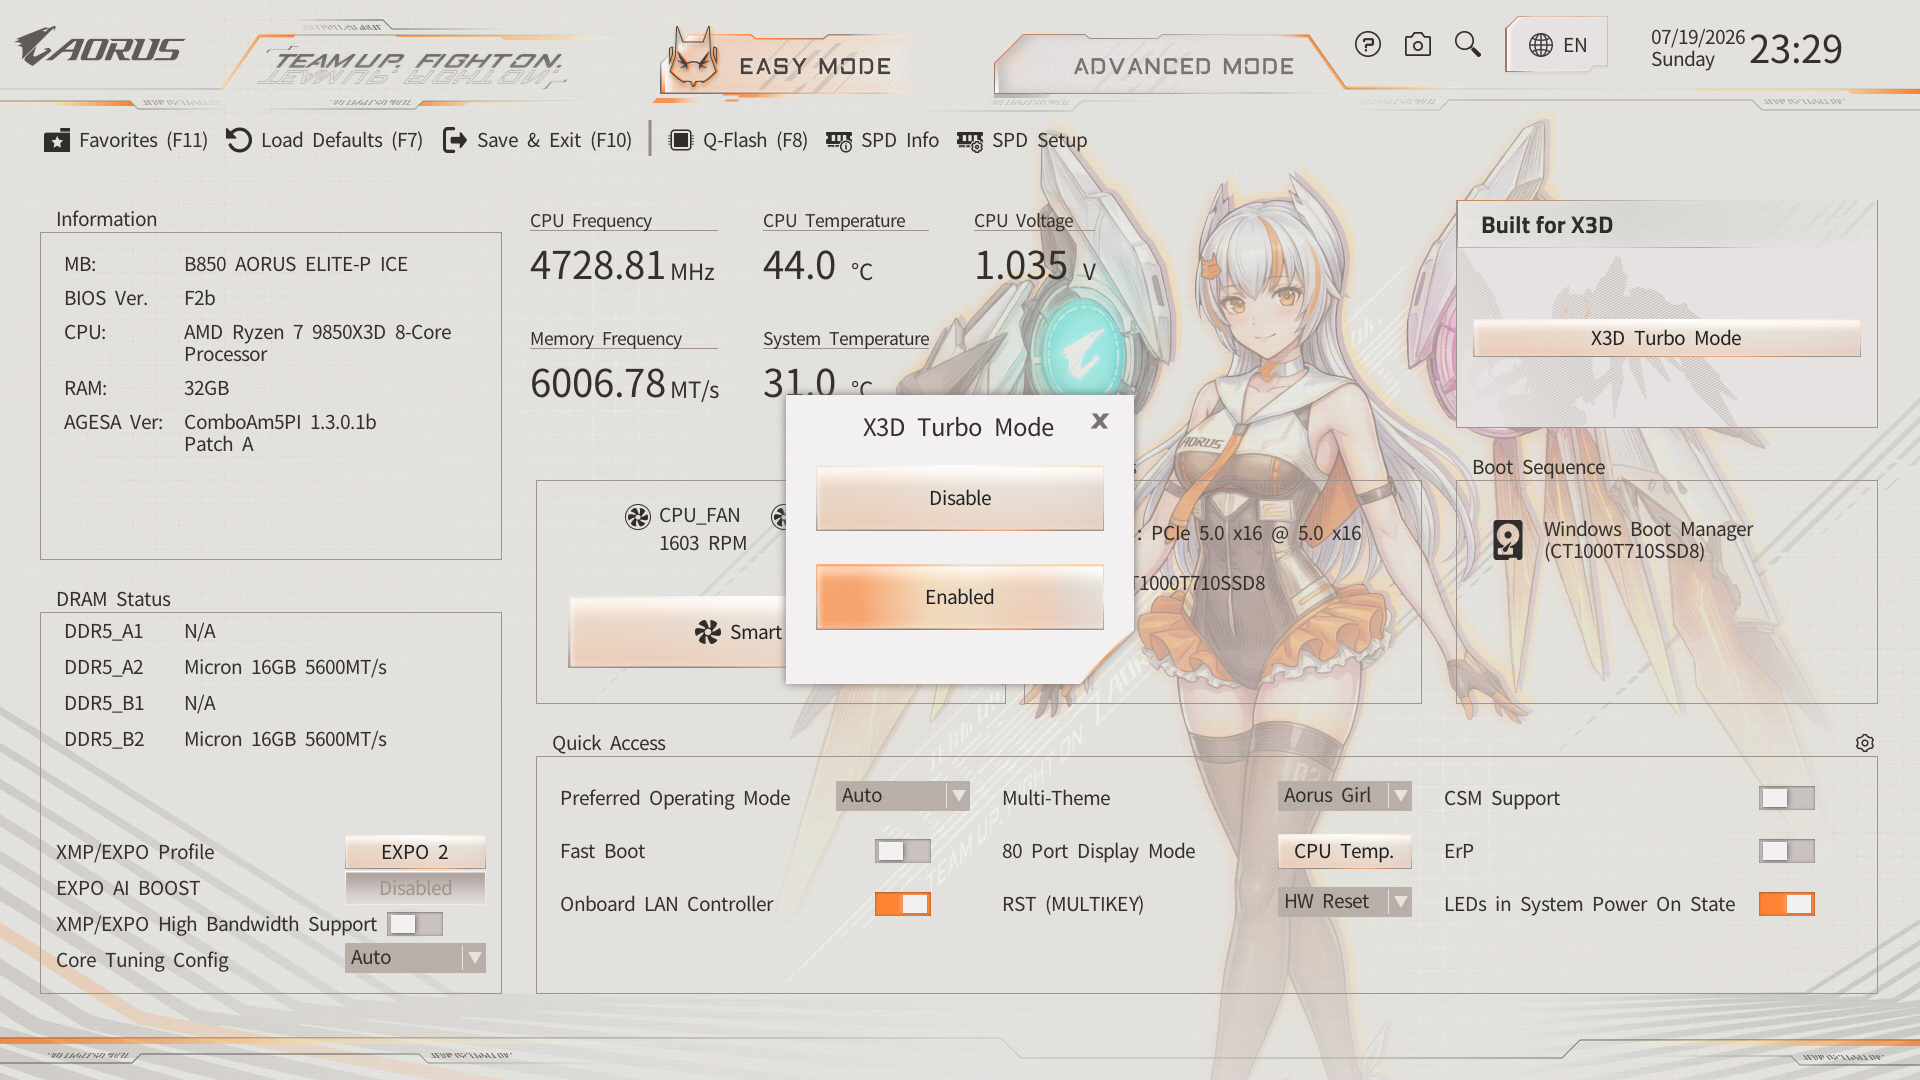Click the CPU_FAN fan icon
This screenshot has height=1080, width=1920.
point(638,516)
